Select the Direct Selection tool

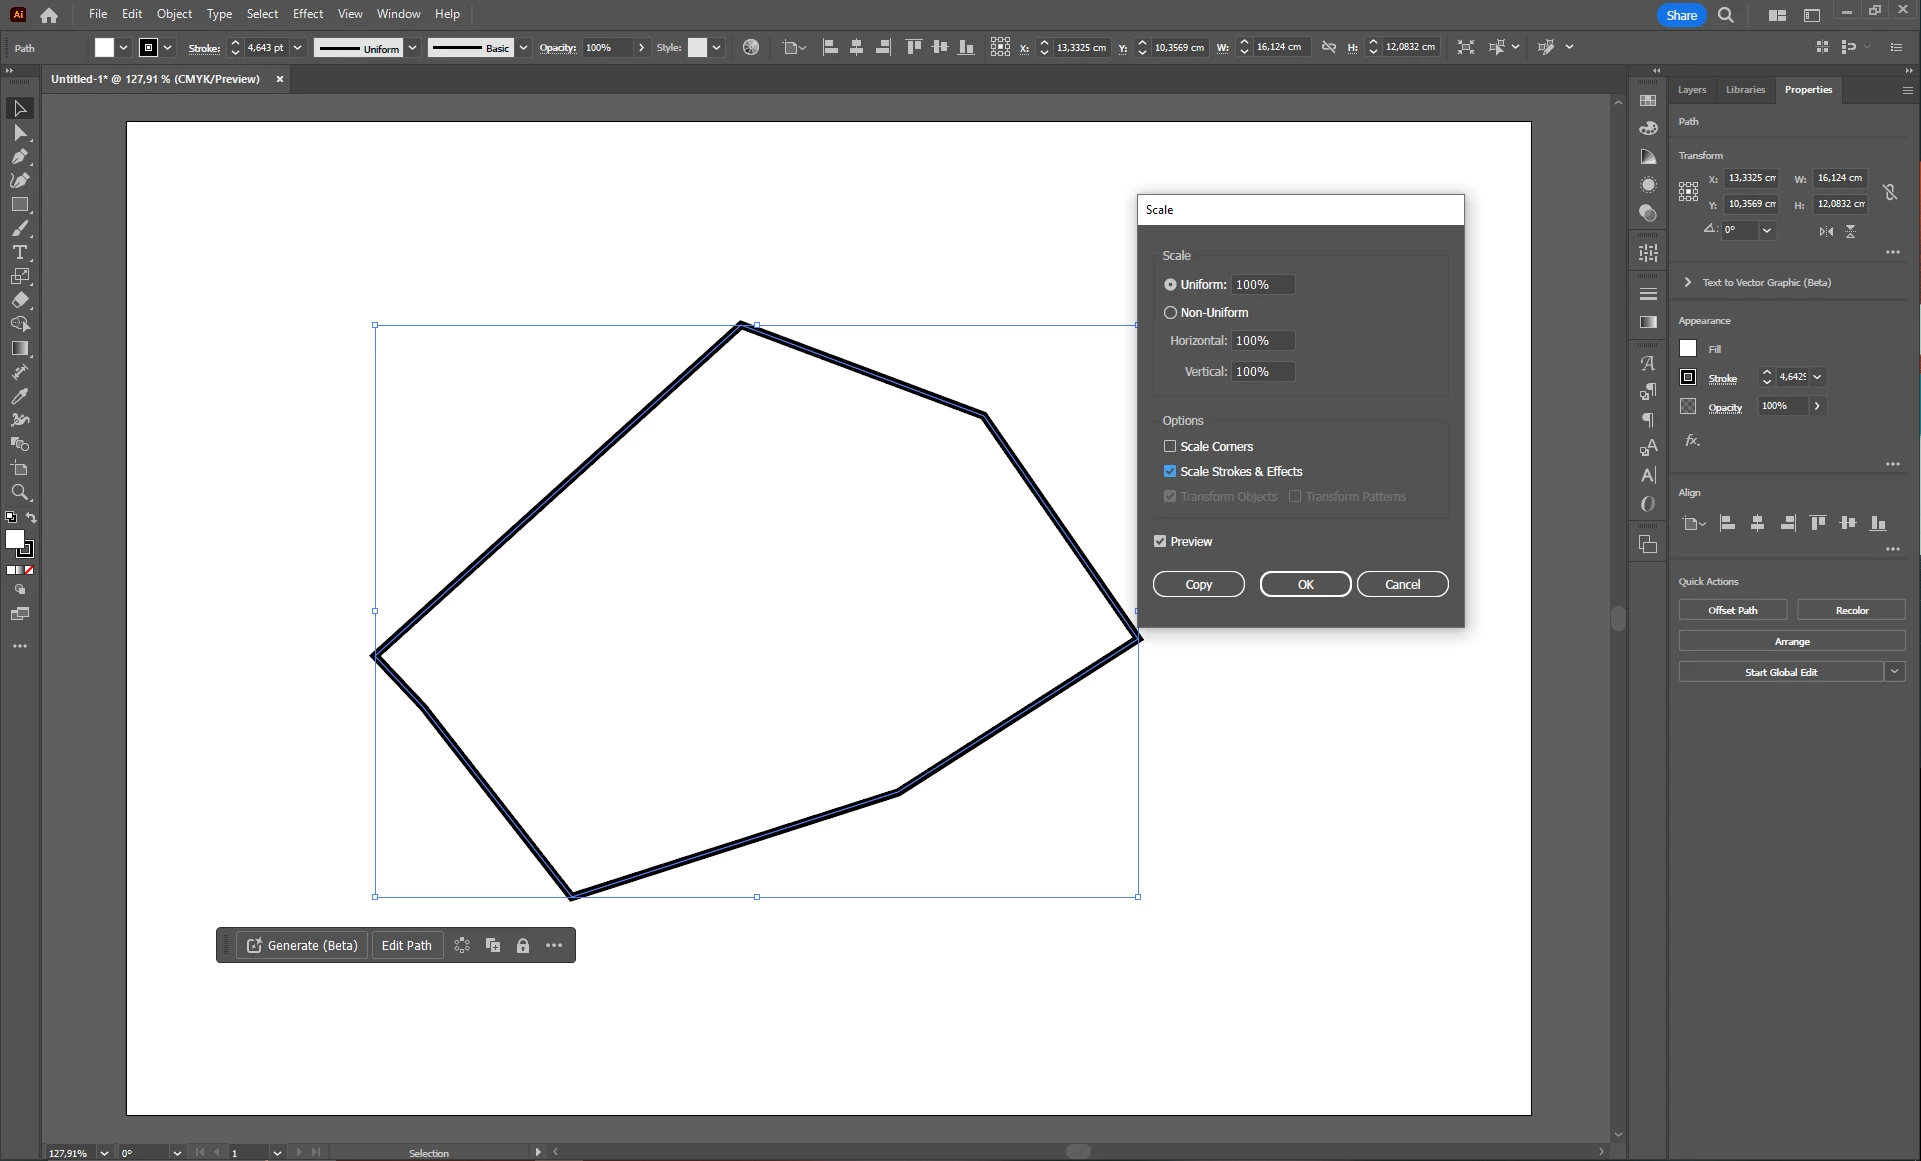20,132
